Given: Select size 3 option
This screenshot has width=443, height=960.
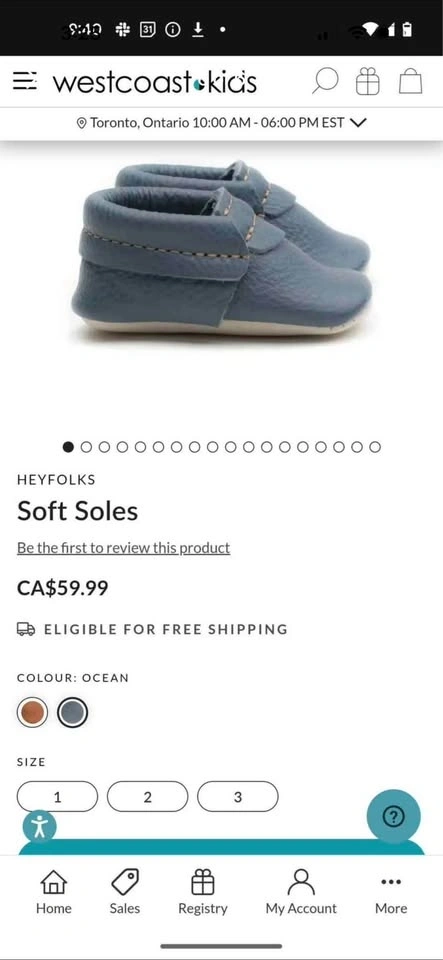Looking at the screenshot, I should (237, 797).
